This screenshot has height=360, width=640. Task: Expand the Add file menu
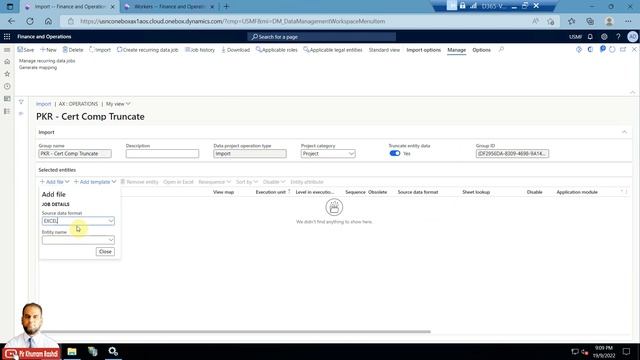coord(54,182)
